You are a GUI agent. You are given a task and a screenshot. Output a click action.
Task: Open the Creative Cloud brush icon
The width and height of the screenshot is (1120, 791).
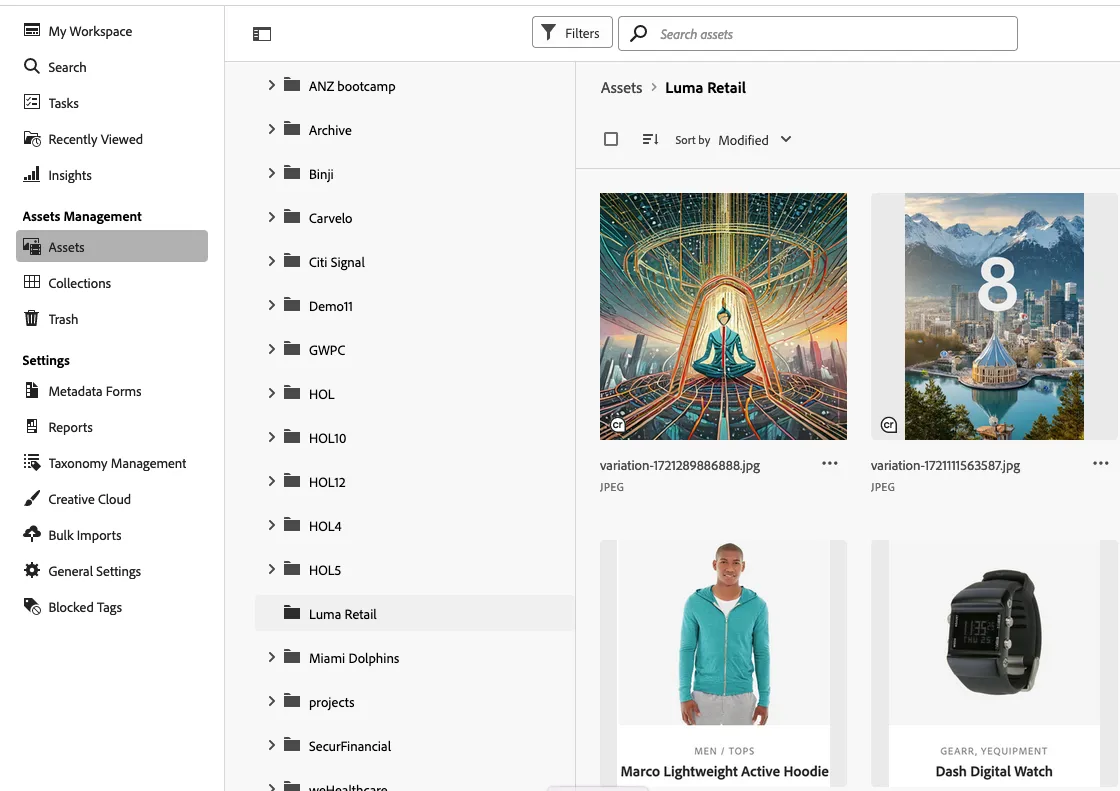pos(31,498)
